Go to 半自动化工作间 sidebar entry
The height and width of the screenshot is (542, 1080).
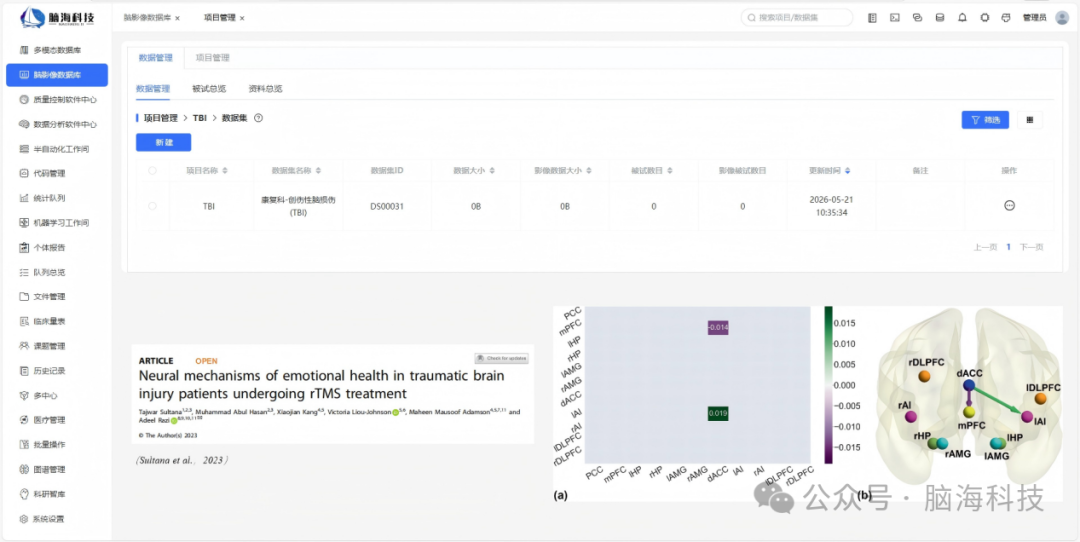coord(56,149)
